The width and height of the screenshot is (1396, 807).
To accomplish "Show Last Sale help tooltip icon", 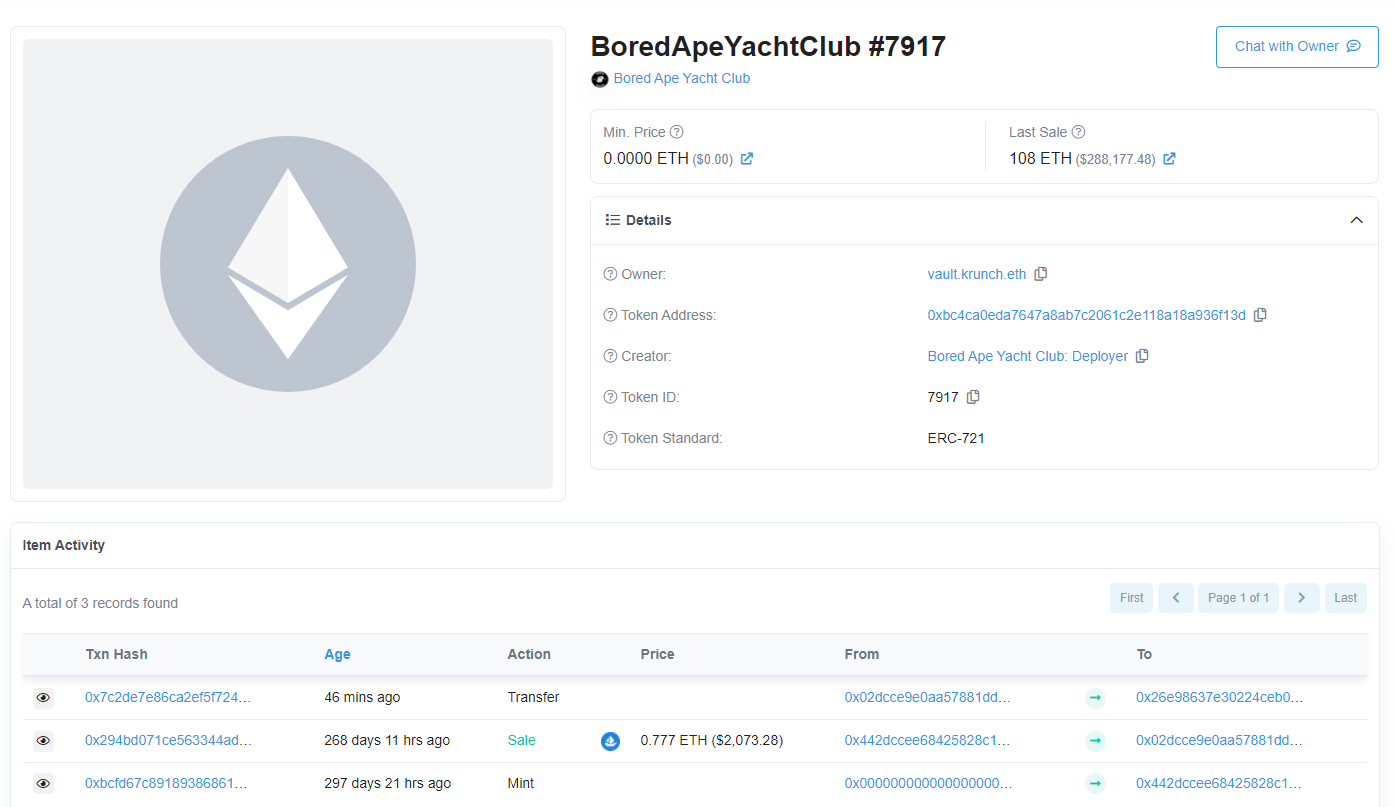I will pyautogui.click(x=1078, y=132).
